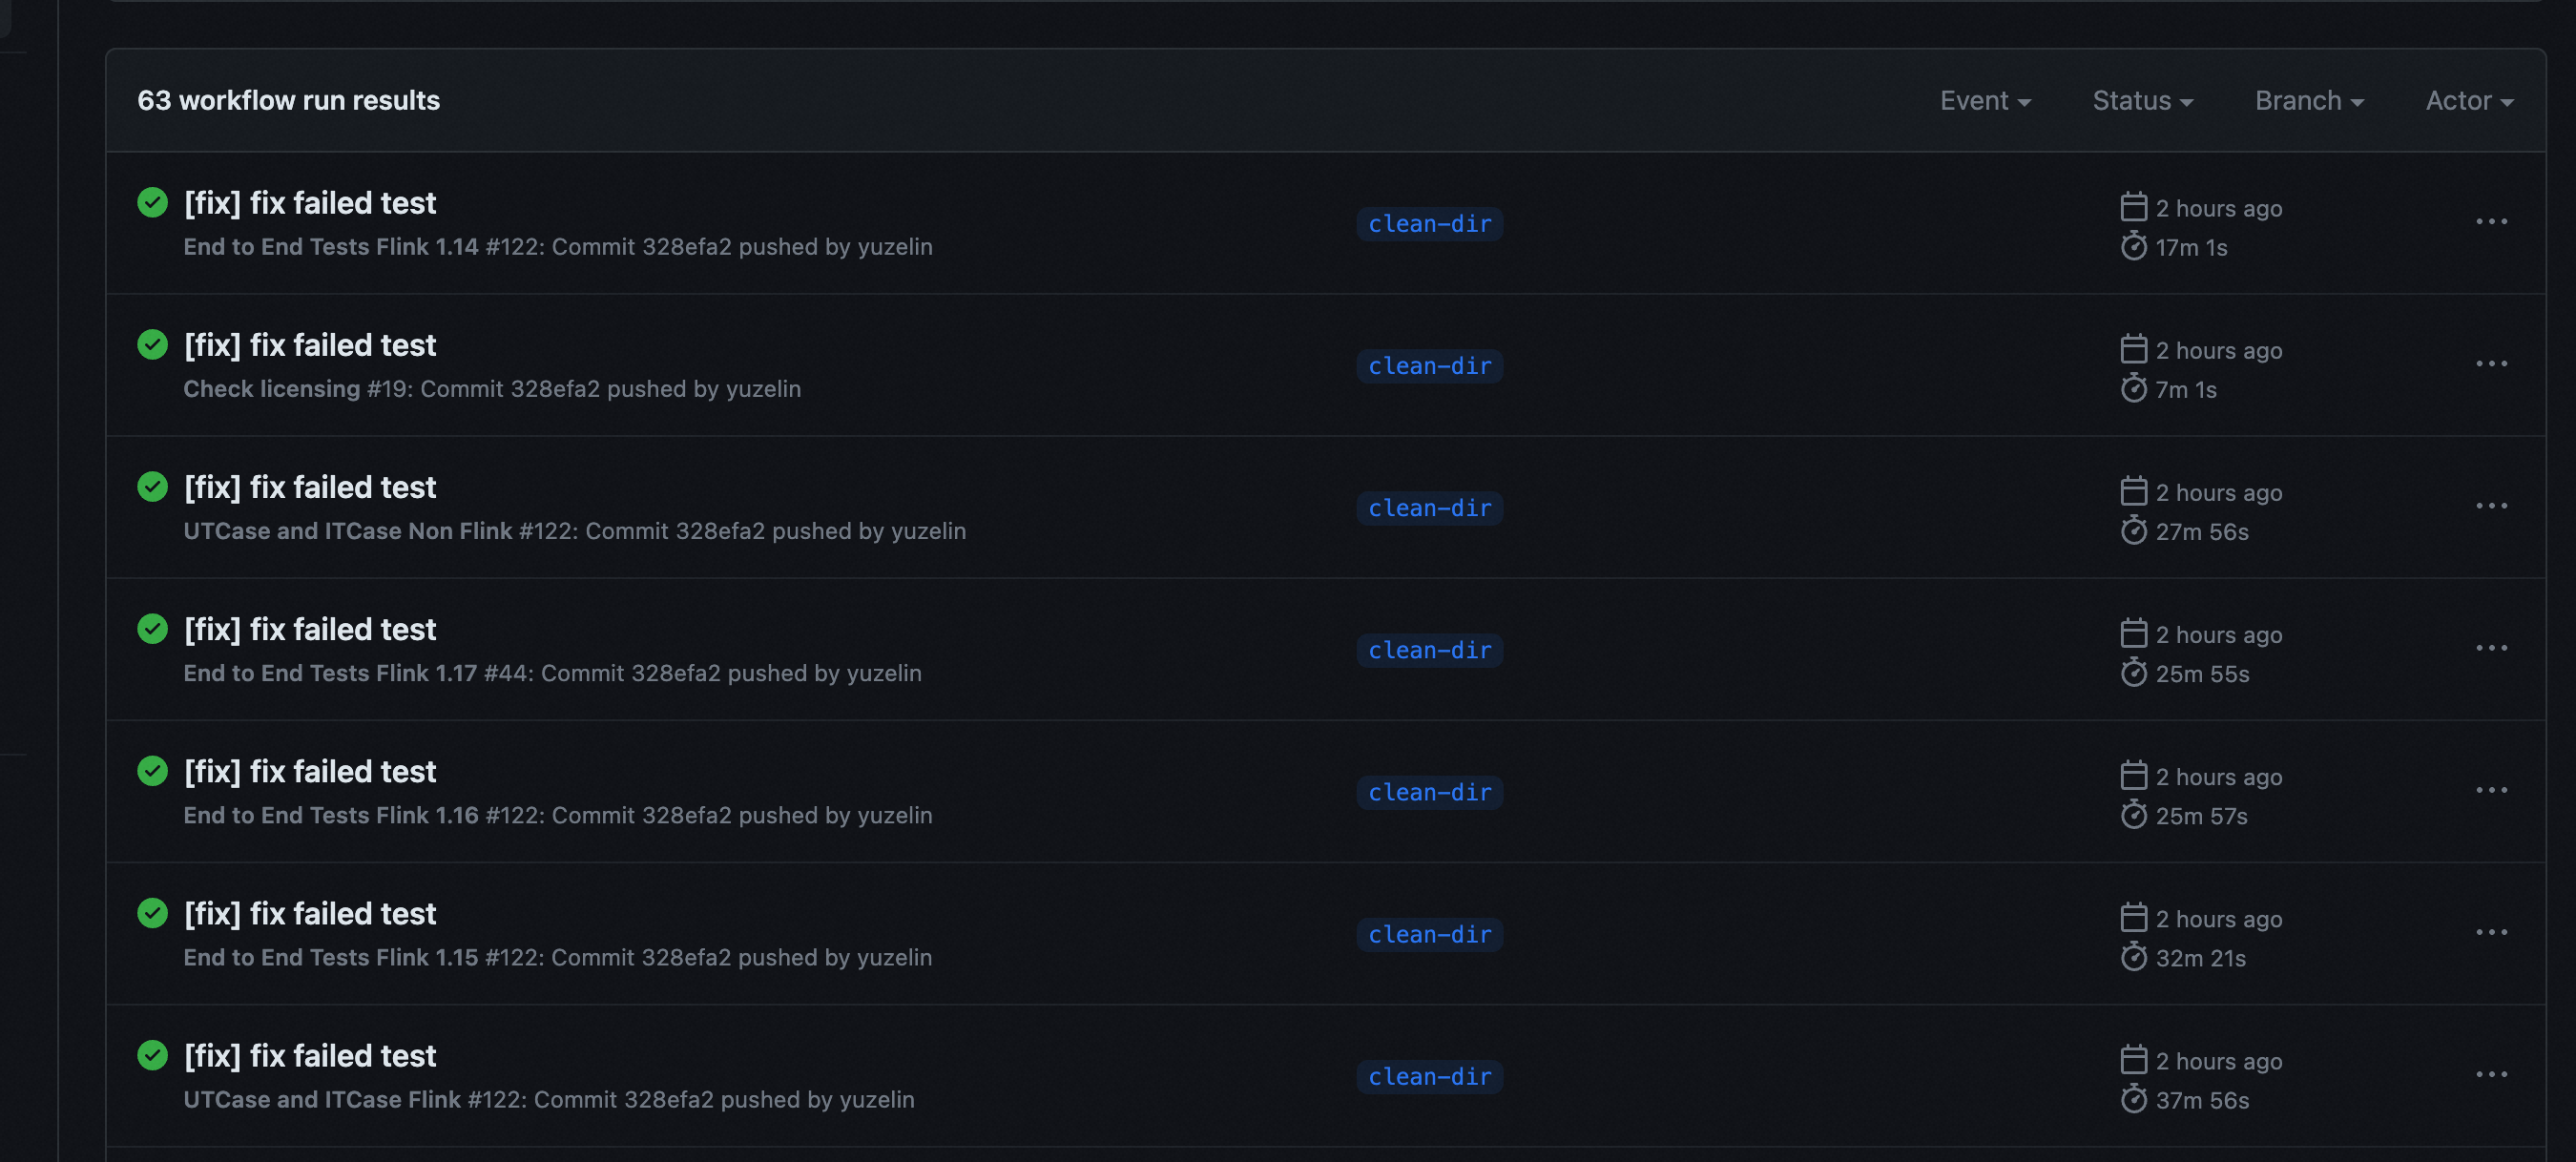Open three-dot menu for Flink 1.15 run
The width and height of the screenshot is (2576, 1162).
point(2491,933)
